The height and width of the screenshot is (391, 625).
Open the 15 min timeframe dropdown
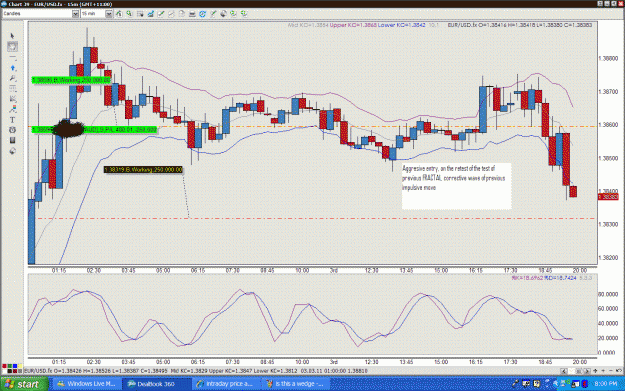108,14
